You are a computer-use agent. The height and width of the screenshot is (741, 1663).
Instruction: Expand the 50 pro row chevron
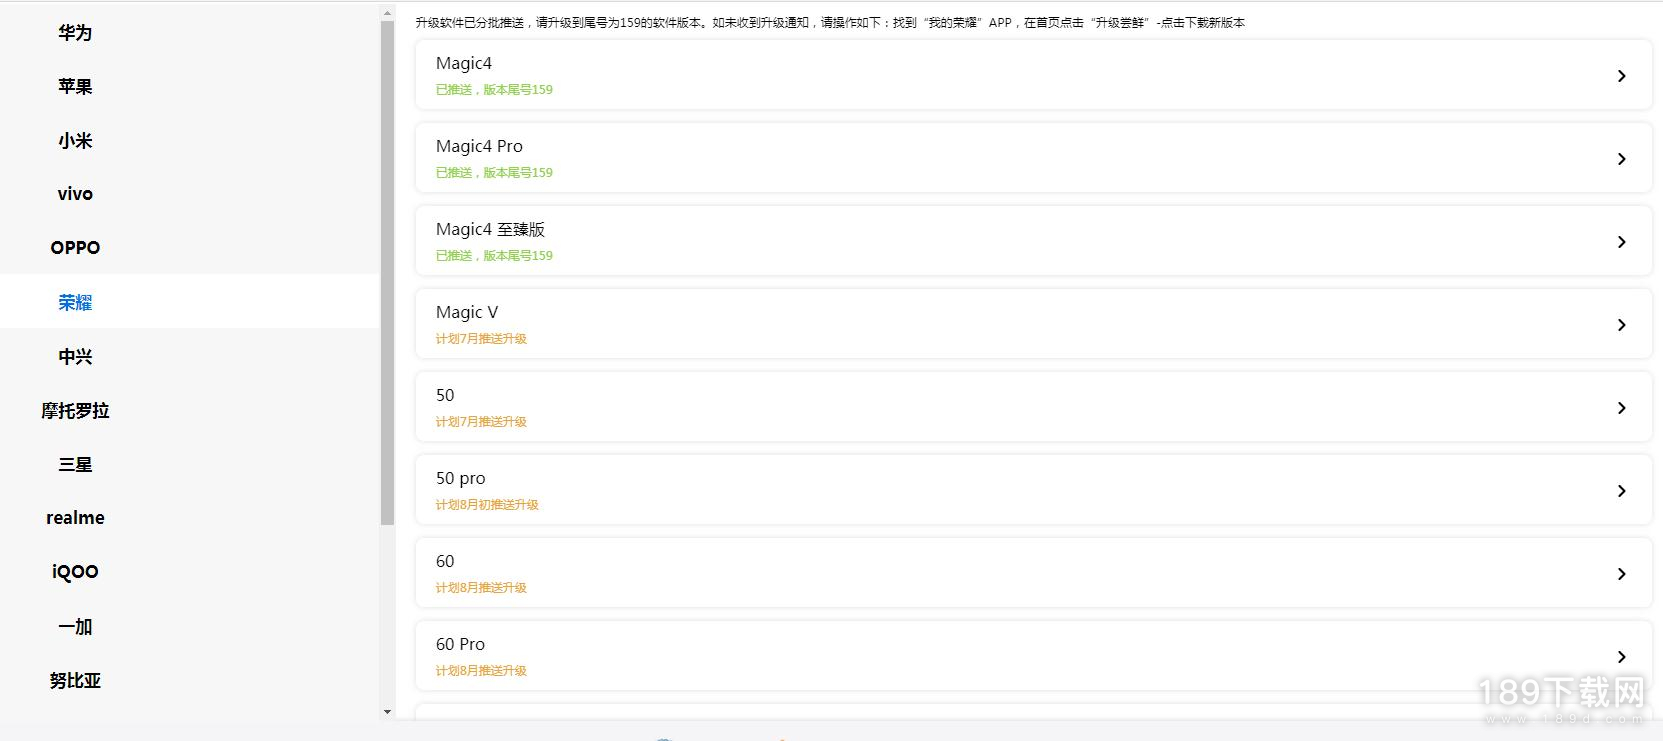1621,491
